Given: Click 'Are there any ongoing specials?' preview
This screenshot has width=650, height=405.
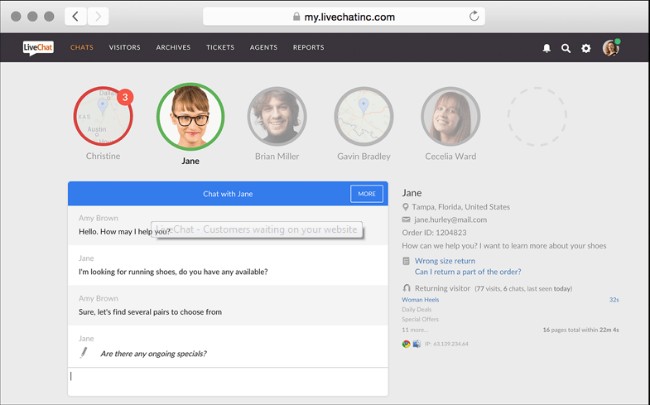Looking at the screenshot, I should tap(153, 354).
